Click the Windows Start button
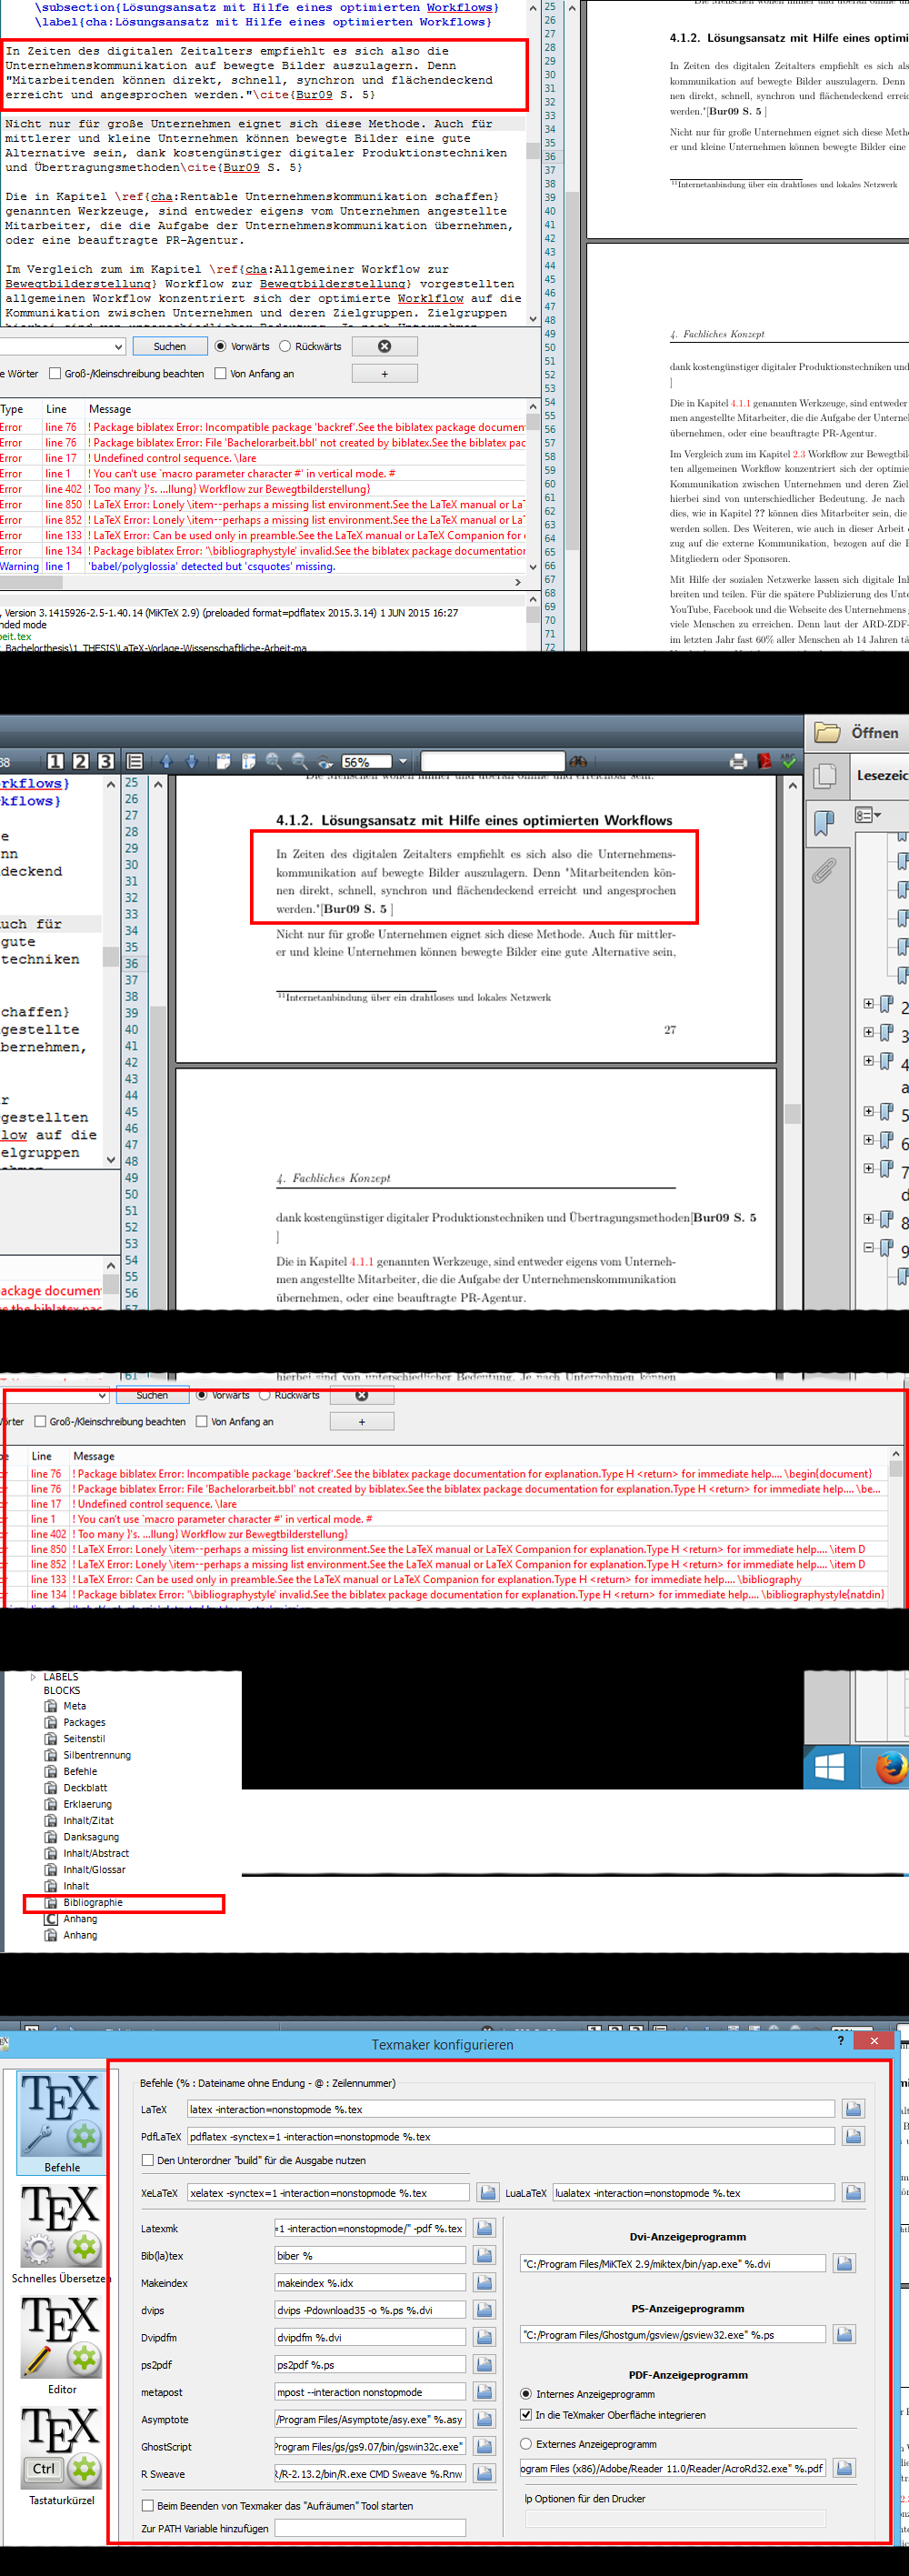The width and height of the screenshot is (909, 2576). pos(829,1768)
